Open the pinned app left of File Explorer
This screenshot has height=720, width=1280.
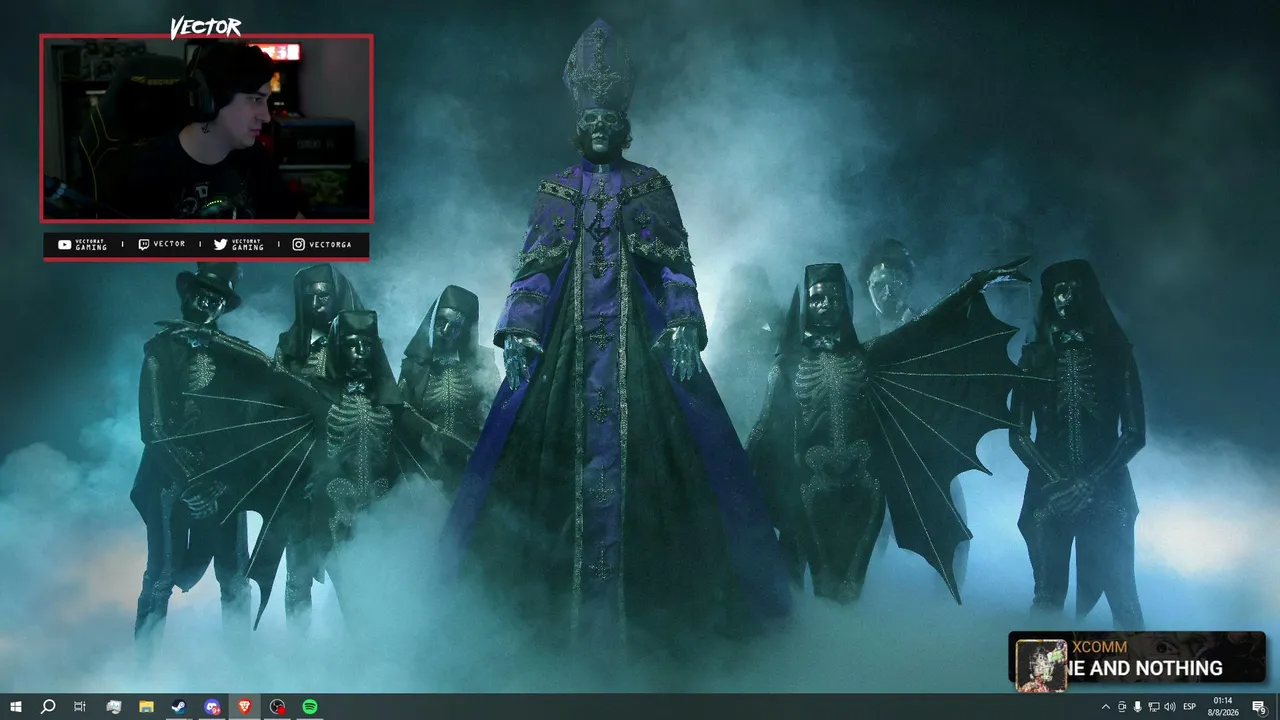(113, 707)
